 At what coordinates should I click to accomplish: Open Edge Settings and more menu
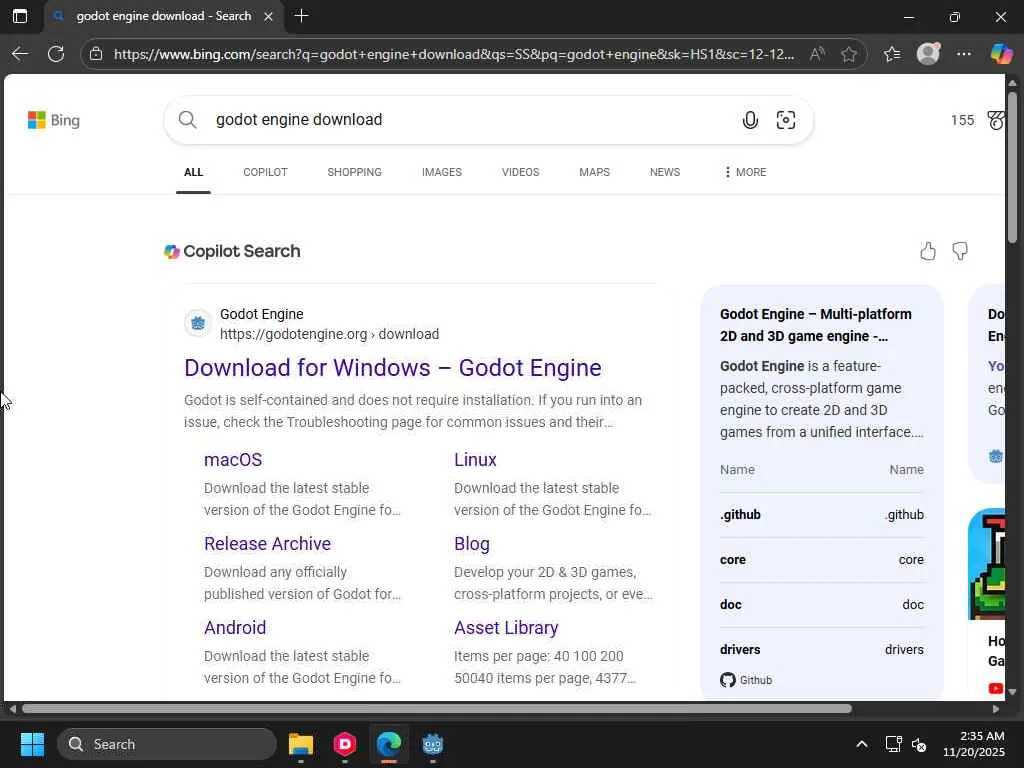(x=964, y=54)
